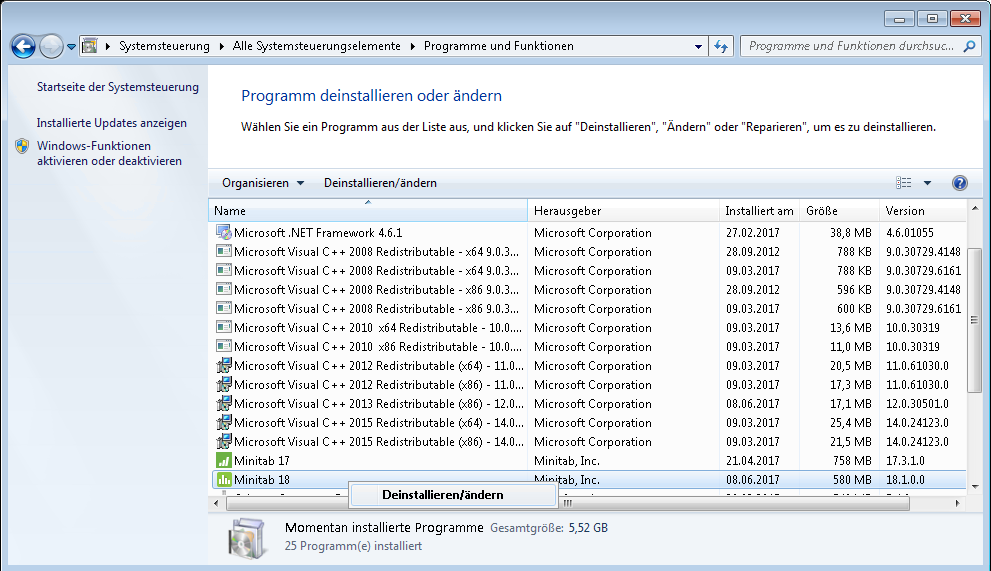Select Visual C++ 2015 Redistributable (x64) name

point(379,422)
